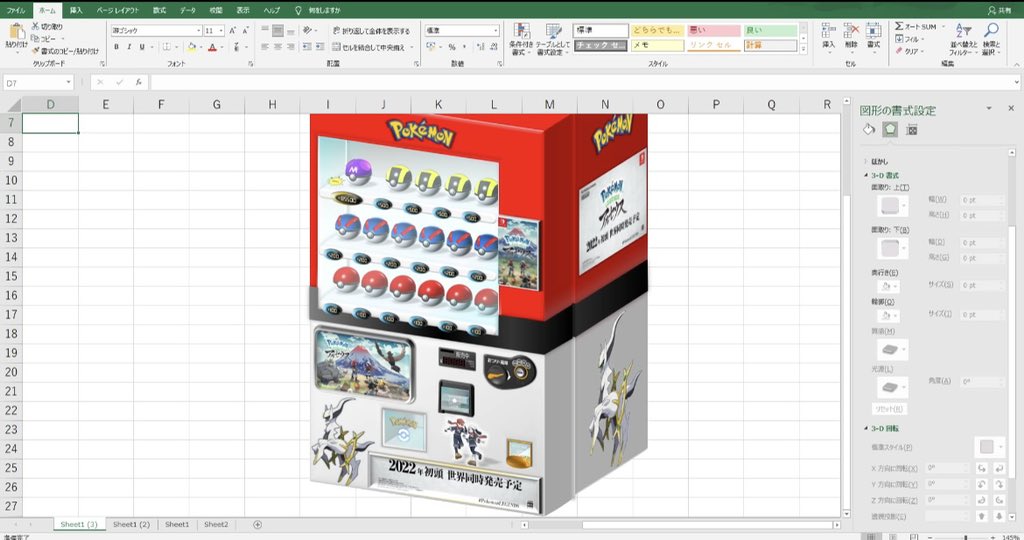Align text to vertical middle
The image size is (1024, 540).
click(278, 31)
